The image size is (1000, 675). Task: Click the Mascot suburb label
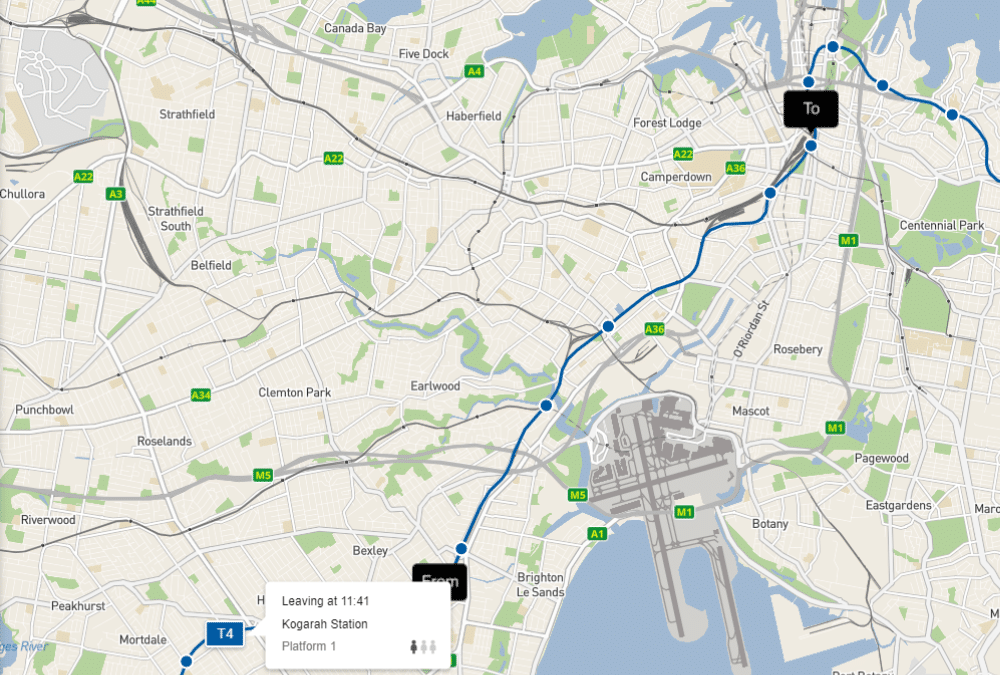tap(751, 412)
